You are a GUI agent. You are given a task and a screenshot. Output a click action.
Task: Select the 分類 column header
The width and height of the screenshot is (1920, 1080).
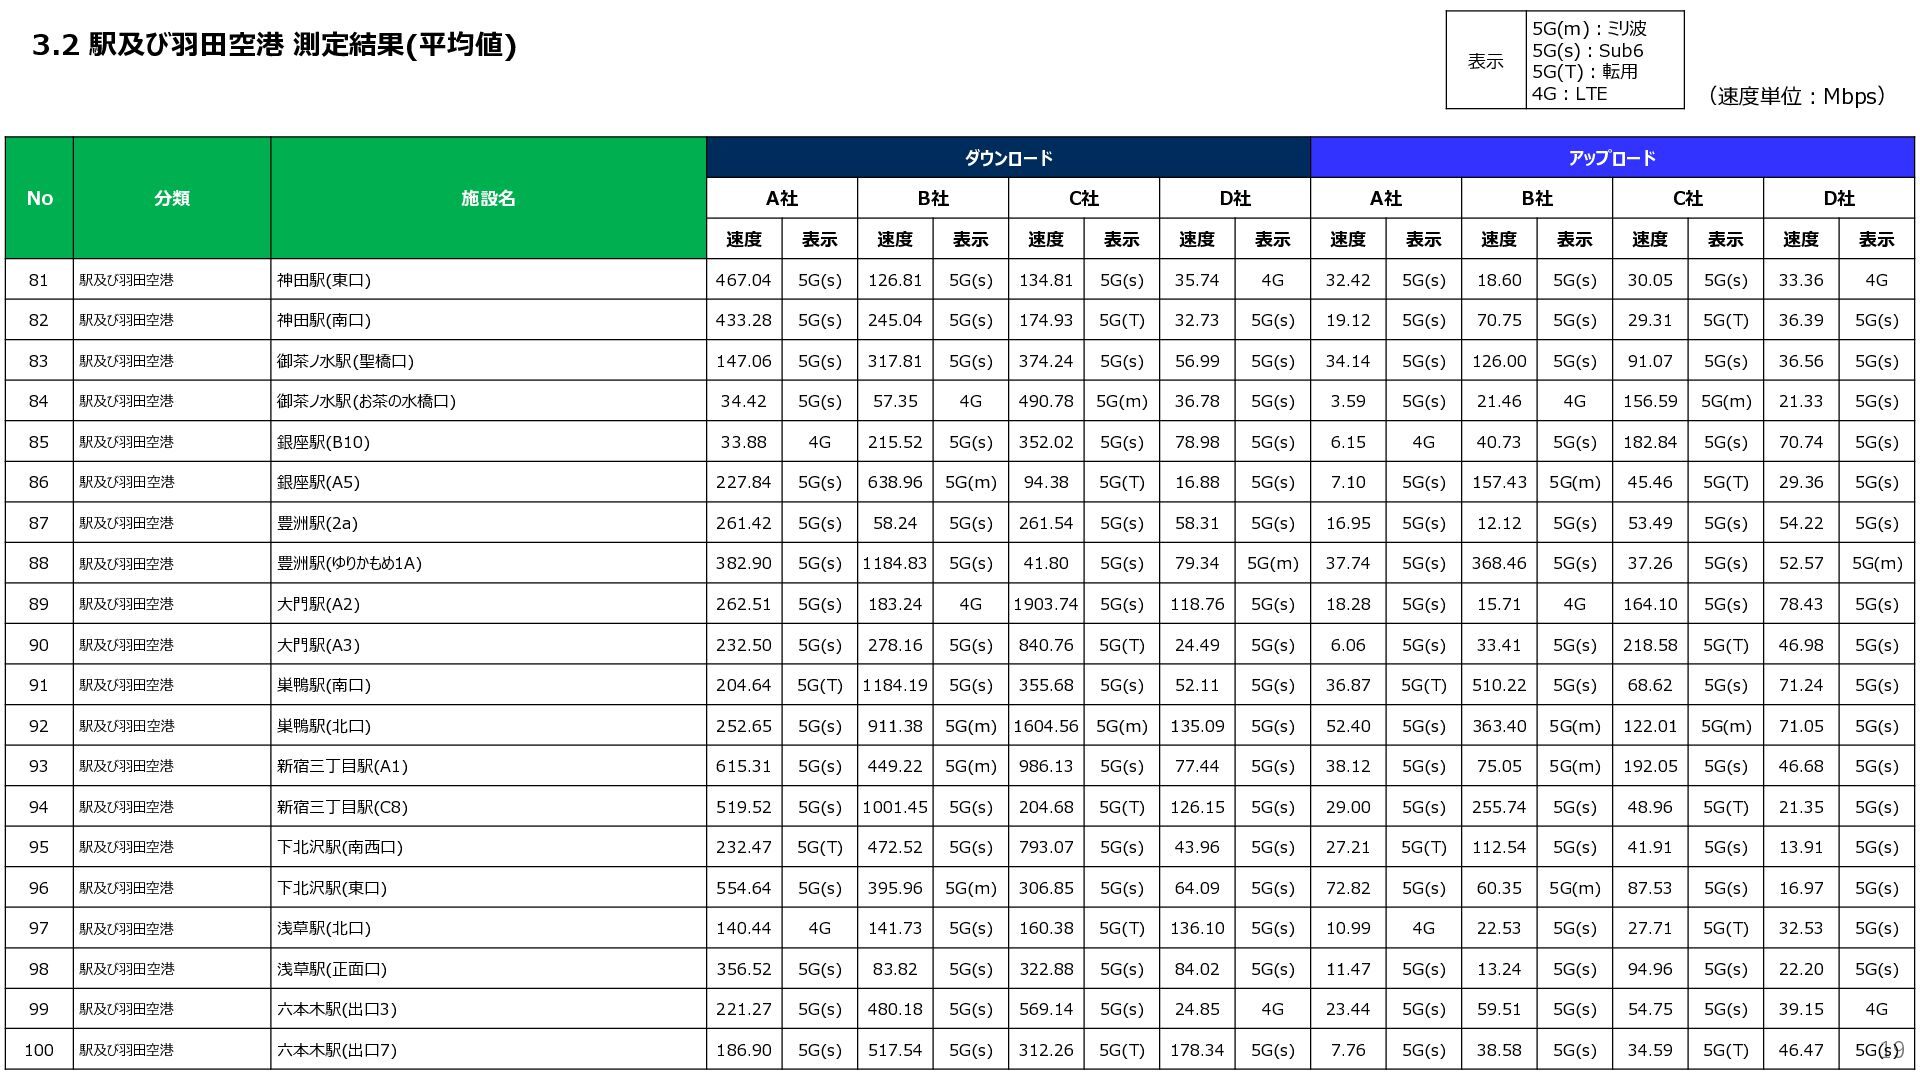[171, 198]
